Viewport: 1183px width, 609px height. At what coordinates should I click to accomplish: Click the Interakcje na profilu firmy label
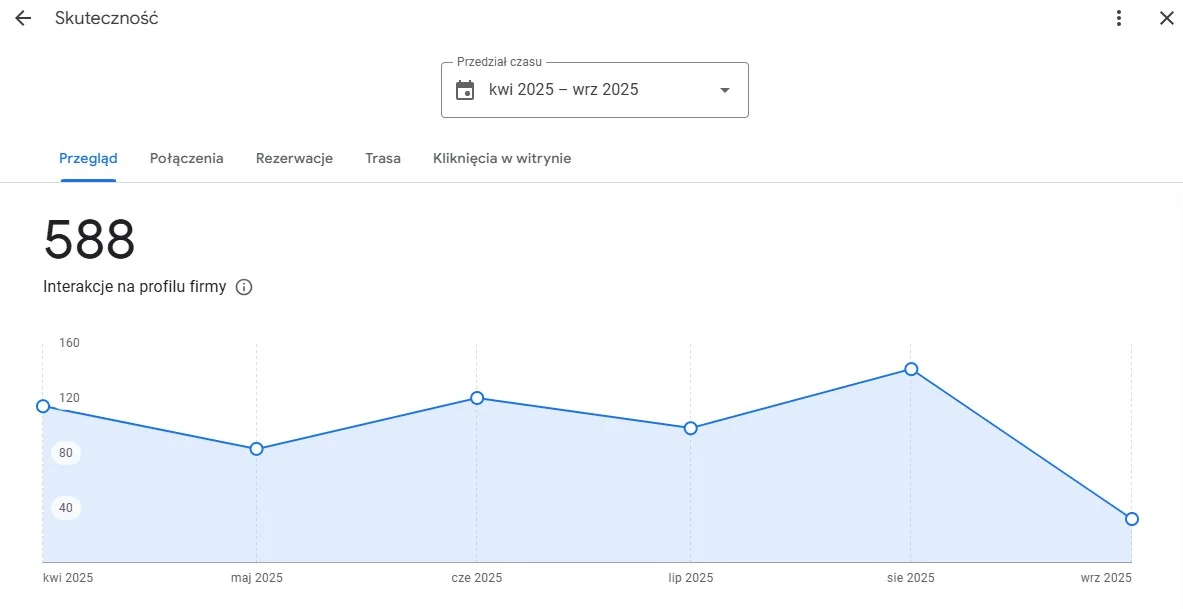pos(135,287)
